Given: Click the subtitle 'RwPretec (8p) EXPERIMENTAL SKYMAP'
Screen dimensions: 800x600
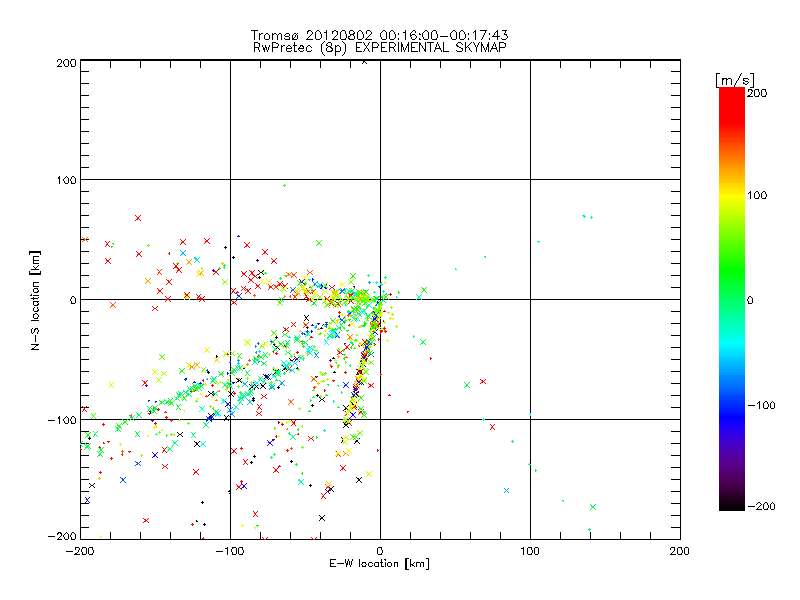Looking at the screenshot, I should 380,48.
